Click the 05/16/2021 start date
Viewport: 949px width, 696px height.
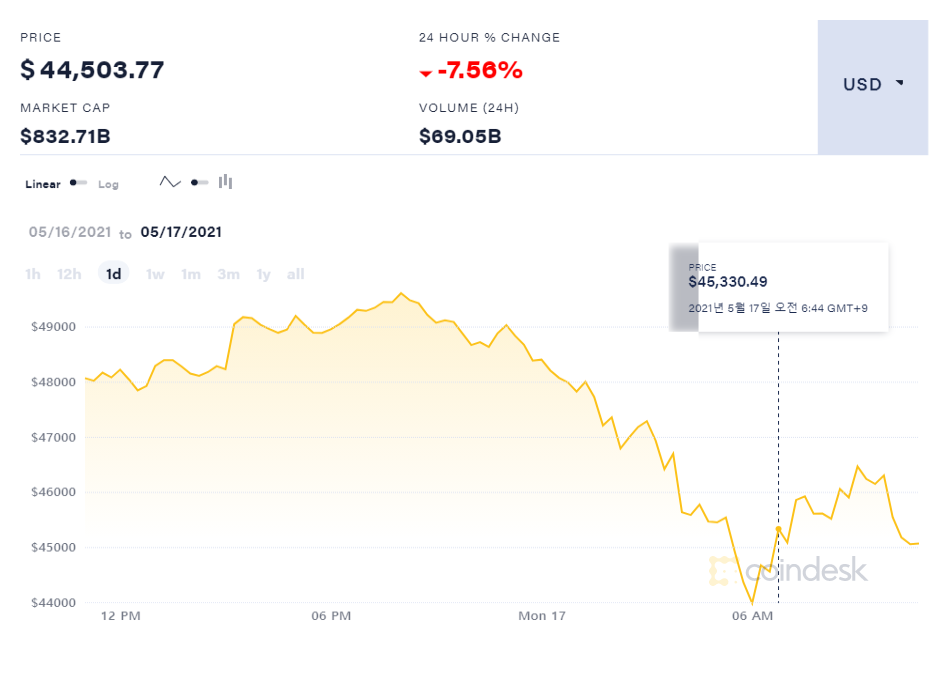click(x=70, y=232)
